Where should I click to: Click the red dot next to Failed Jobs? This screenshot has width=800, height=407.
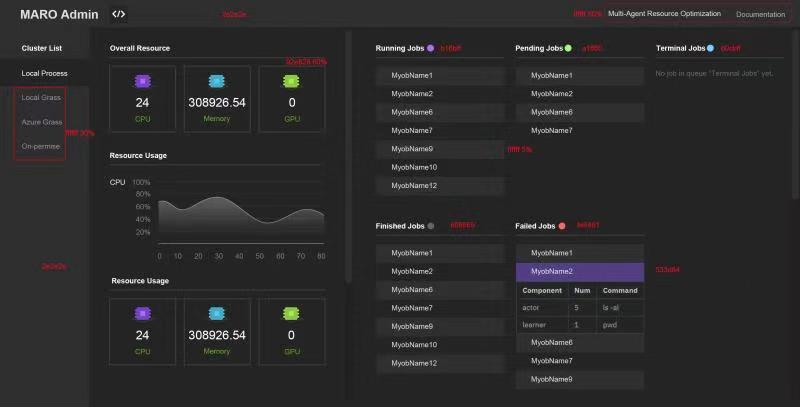(x=562, y=226)
